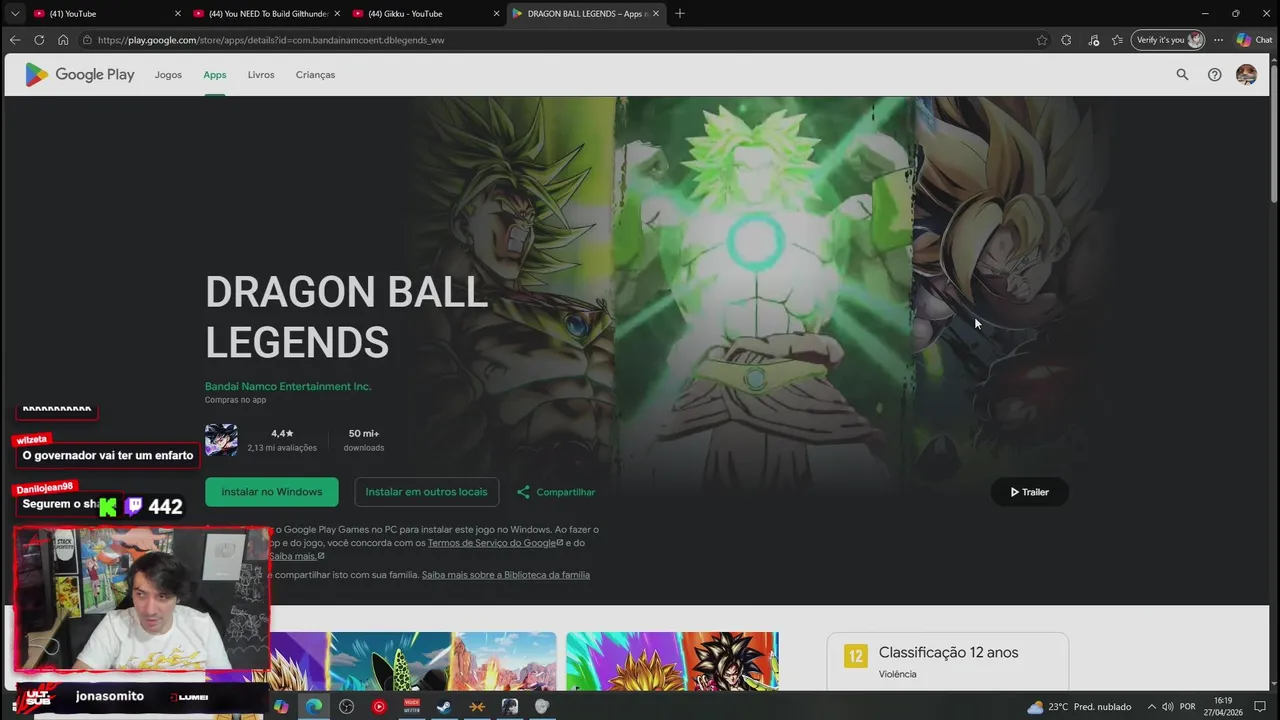Open the Google account avatar menu
This screenshot has height=720, width=1280.
click(1246, 75)
